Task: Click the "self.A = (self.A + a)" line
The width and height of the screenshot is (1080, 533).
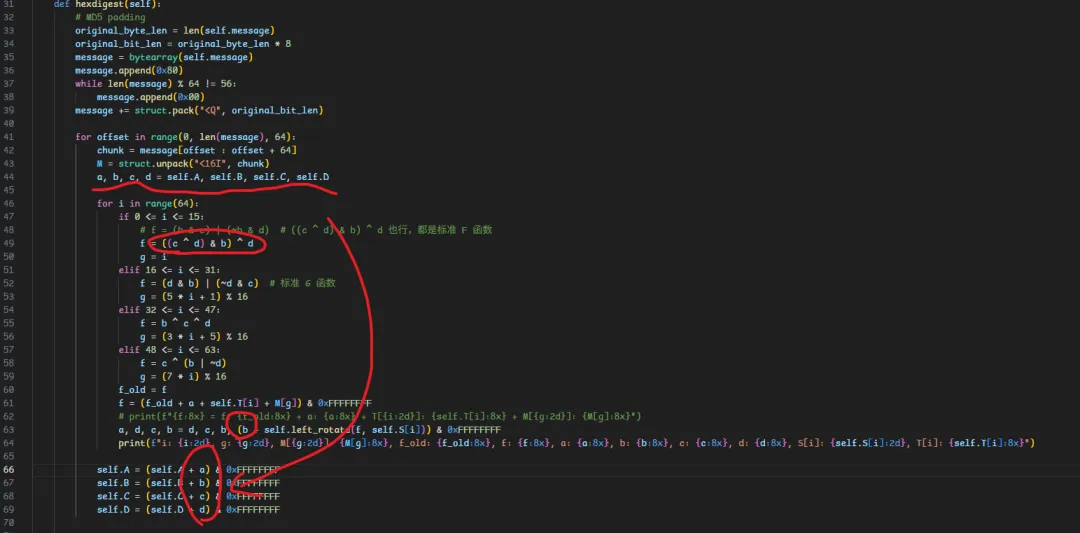Action: point(188,470)
